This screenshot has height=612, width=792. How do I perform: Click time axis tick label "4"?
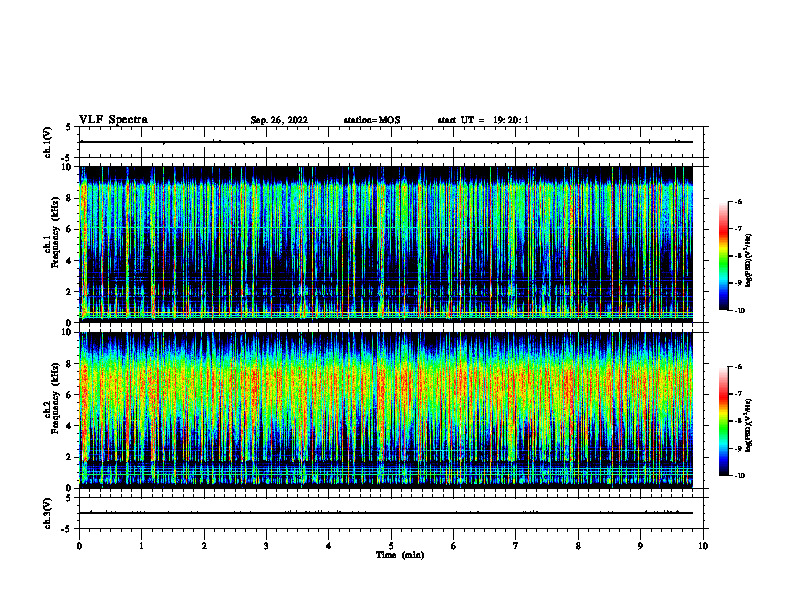pos(329,546)
